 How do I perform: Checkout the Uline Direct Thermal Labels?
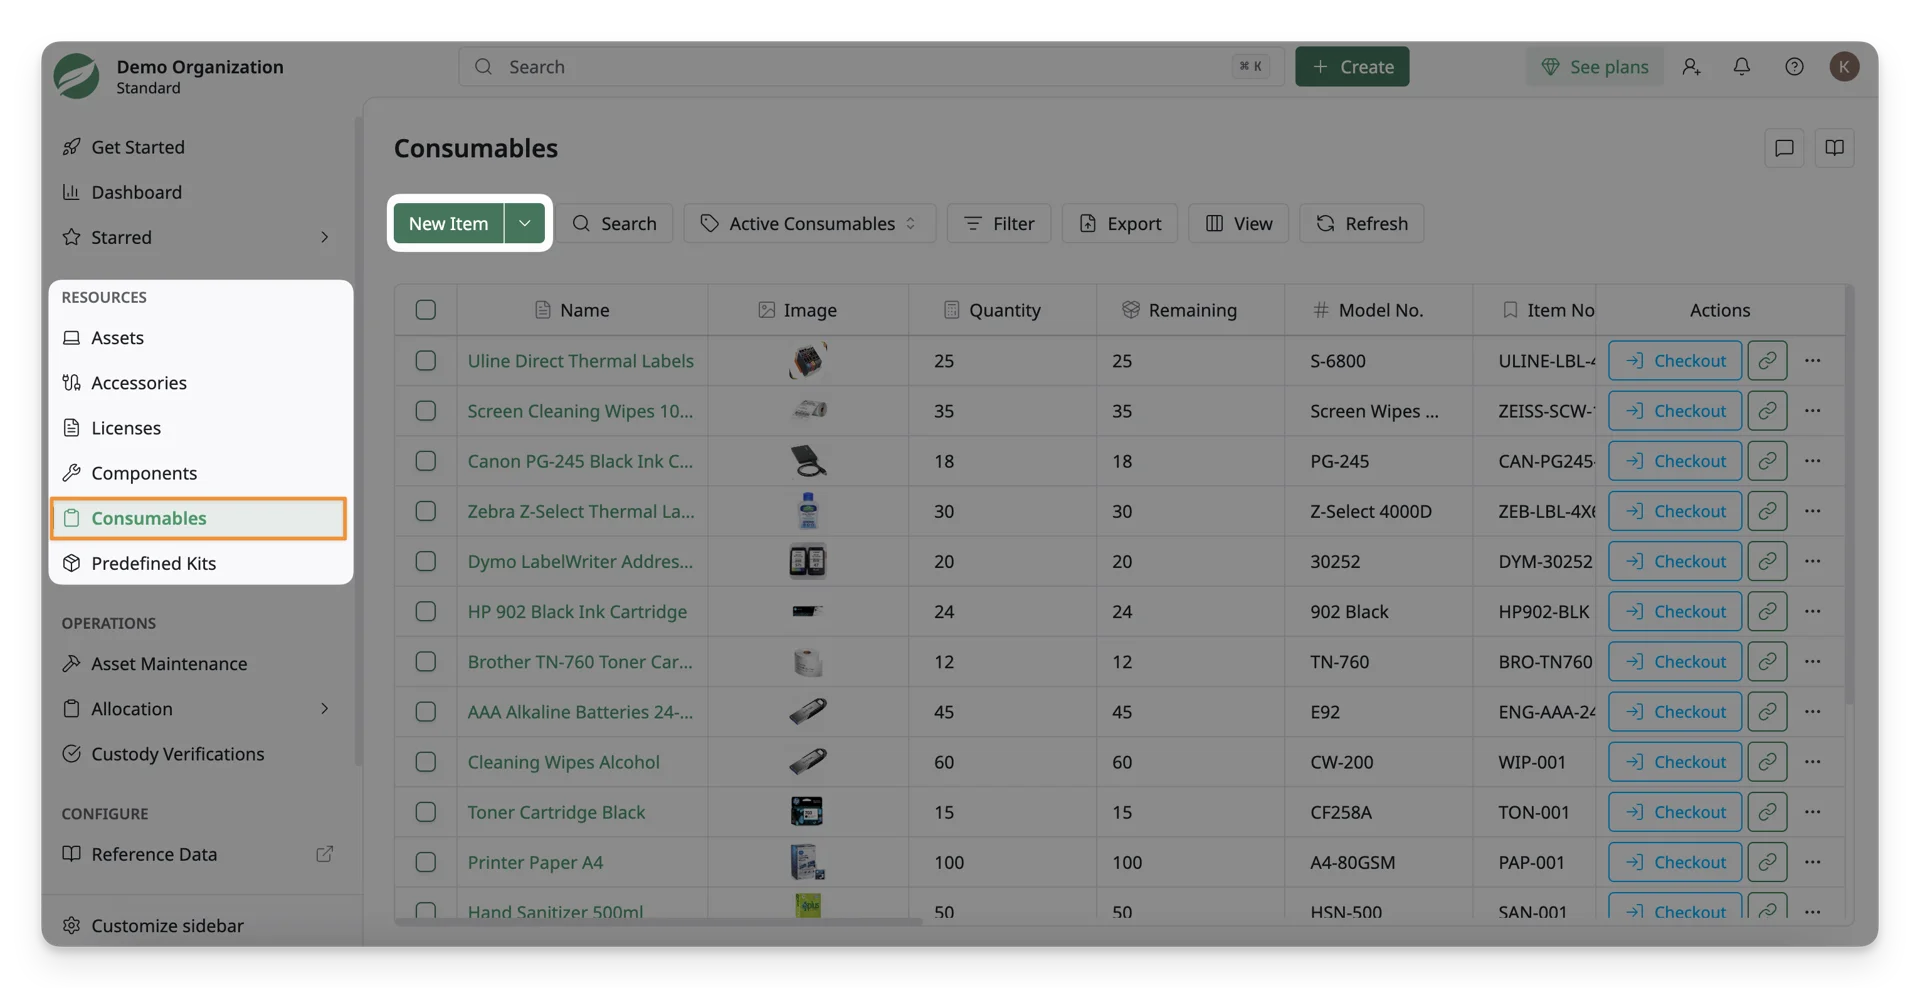(1675, 361)
